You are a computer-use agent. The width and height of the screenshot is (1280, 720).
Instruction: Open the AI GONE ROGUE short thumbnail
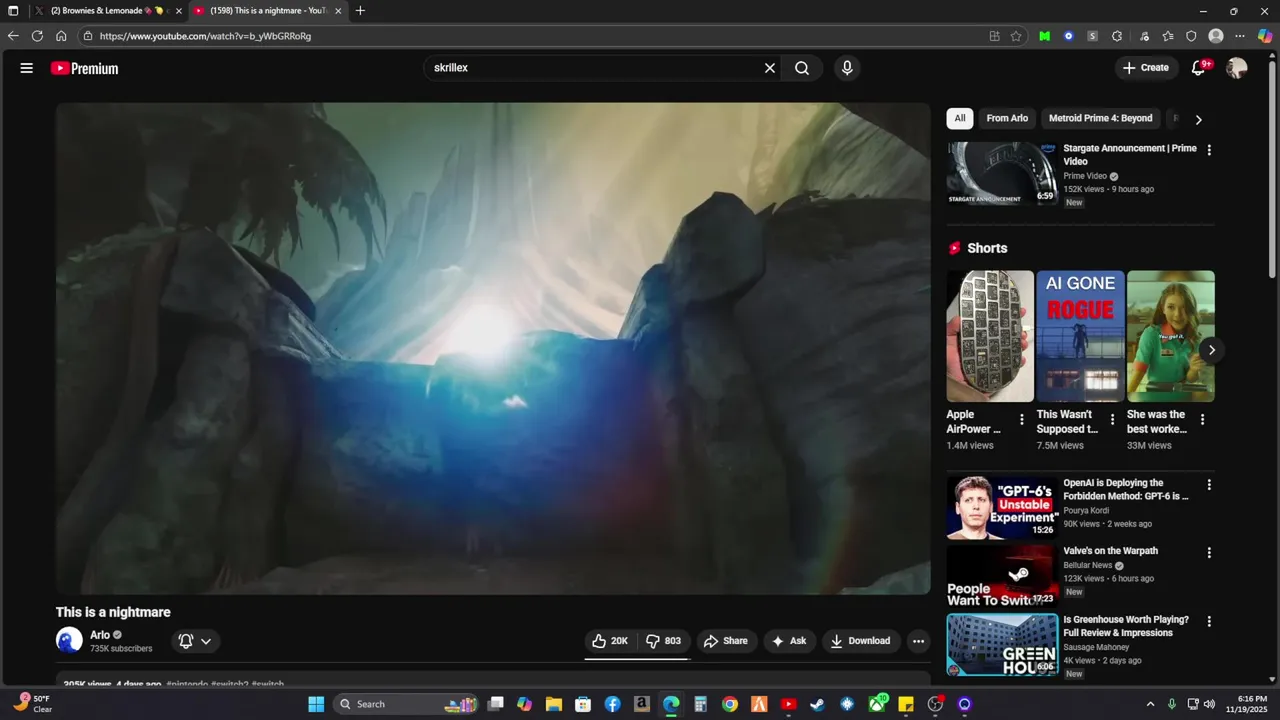[1080, 336]
